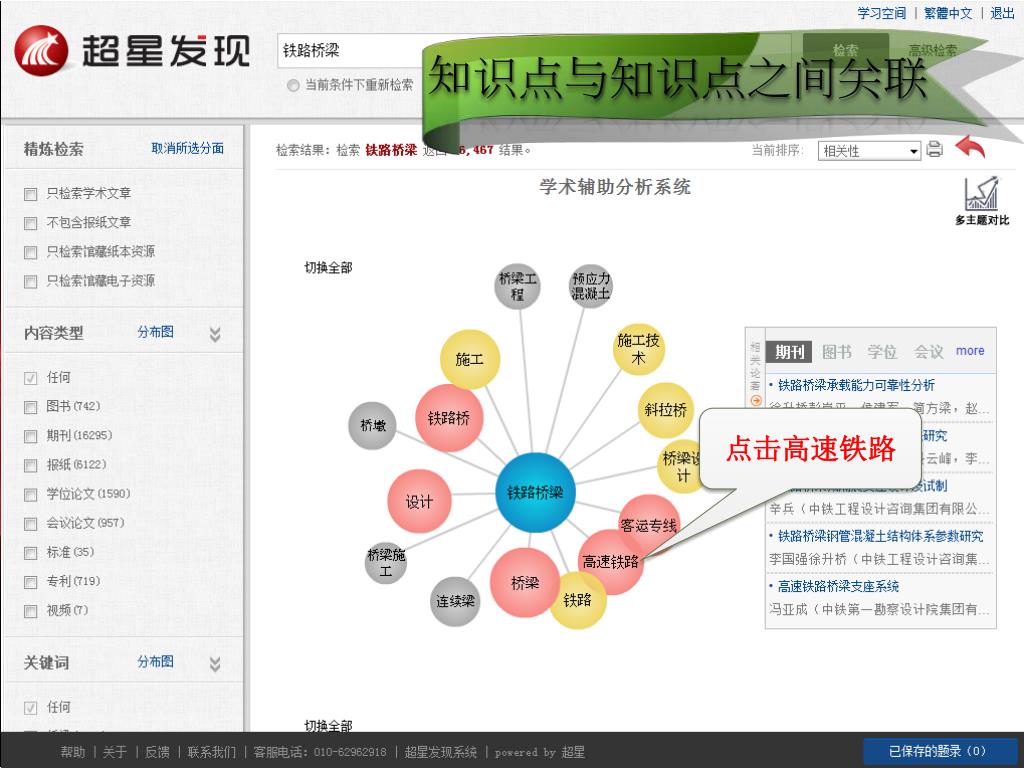
Task: Click 关于 in footer
Action: (x=115, y=752)
